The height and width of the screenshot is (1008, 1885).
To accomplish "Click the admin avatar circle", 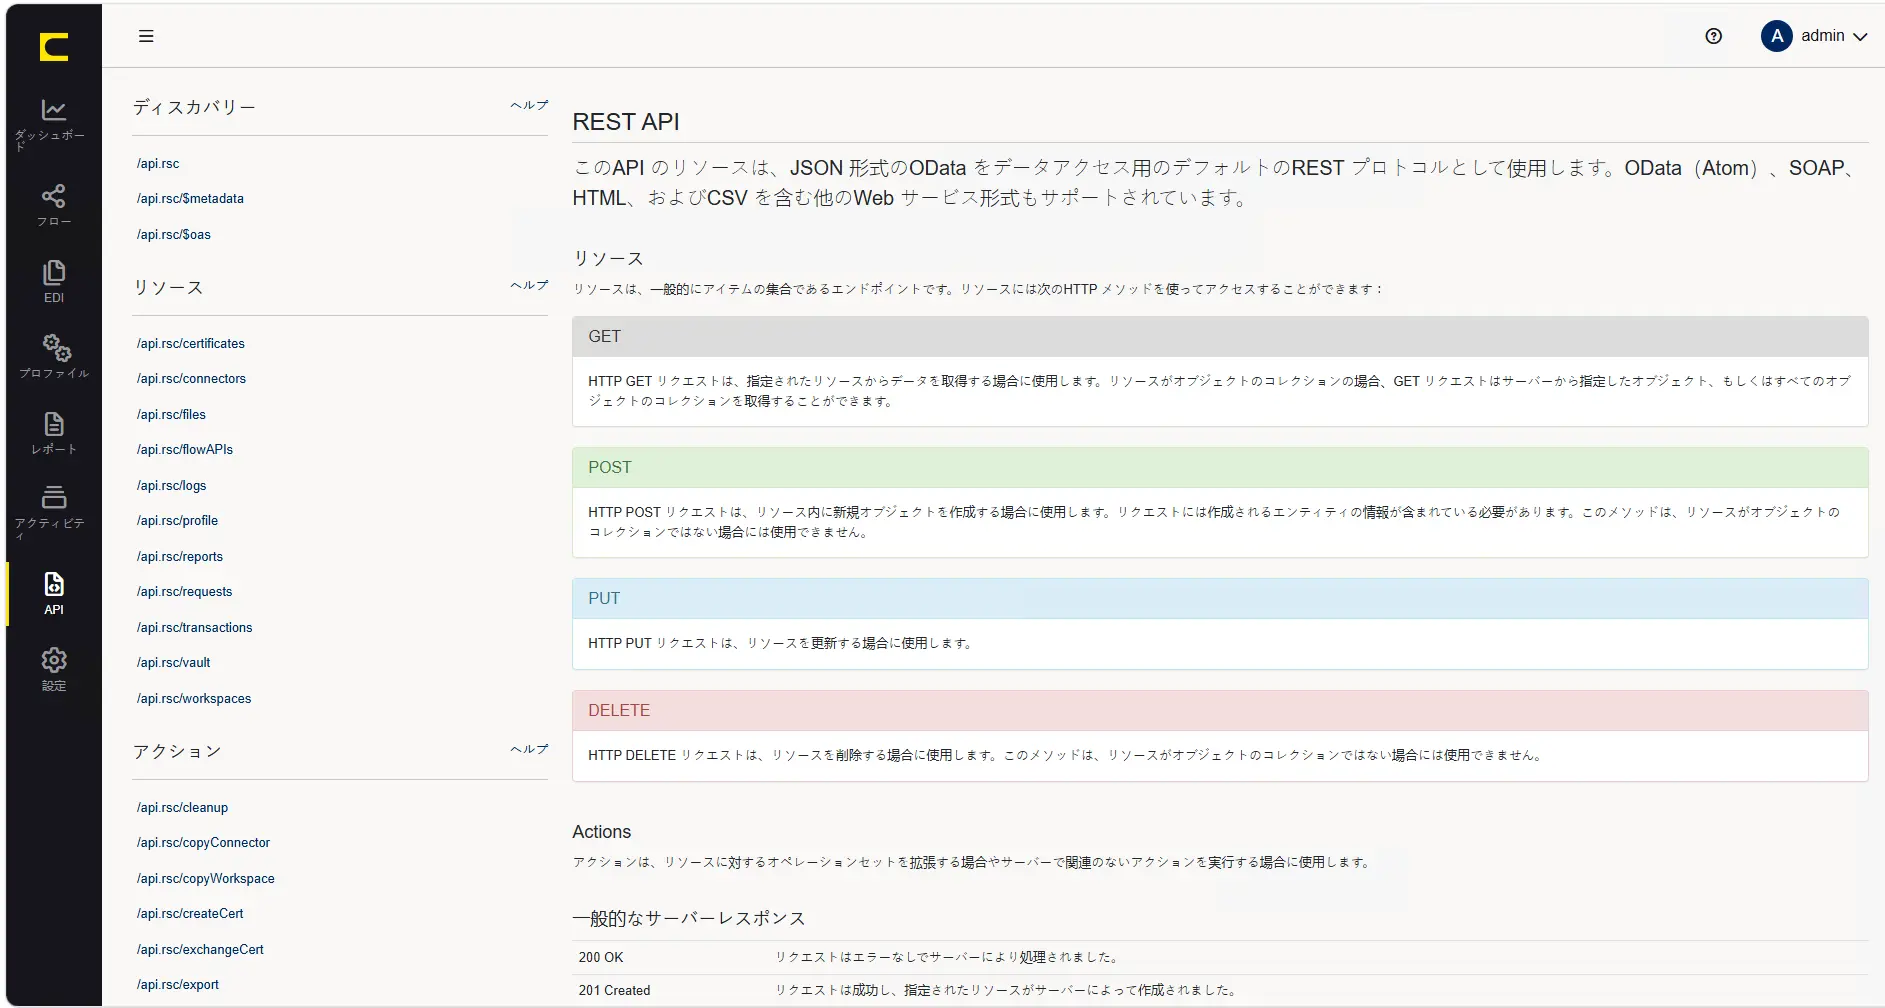I will pos(1776,36).
